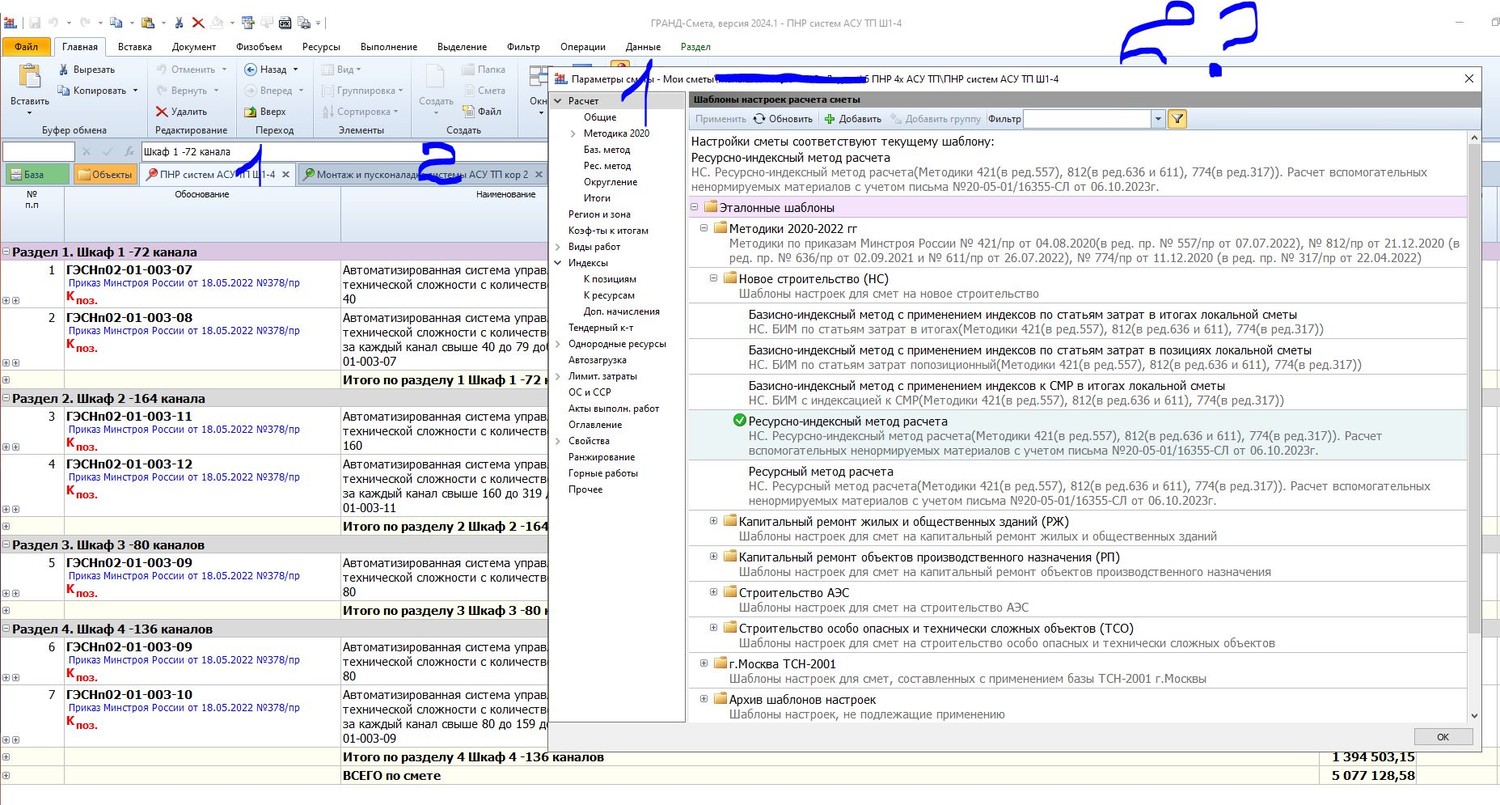Click the green checkmark on Ресурсно-индексный метод
1500x805 pixels.
point(739,422)
